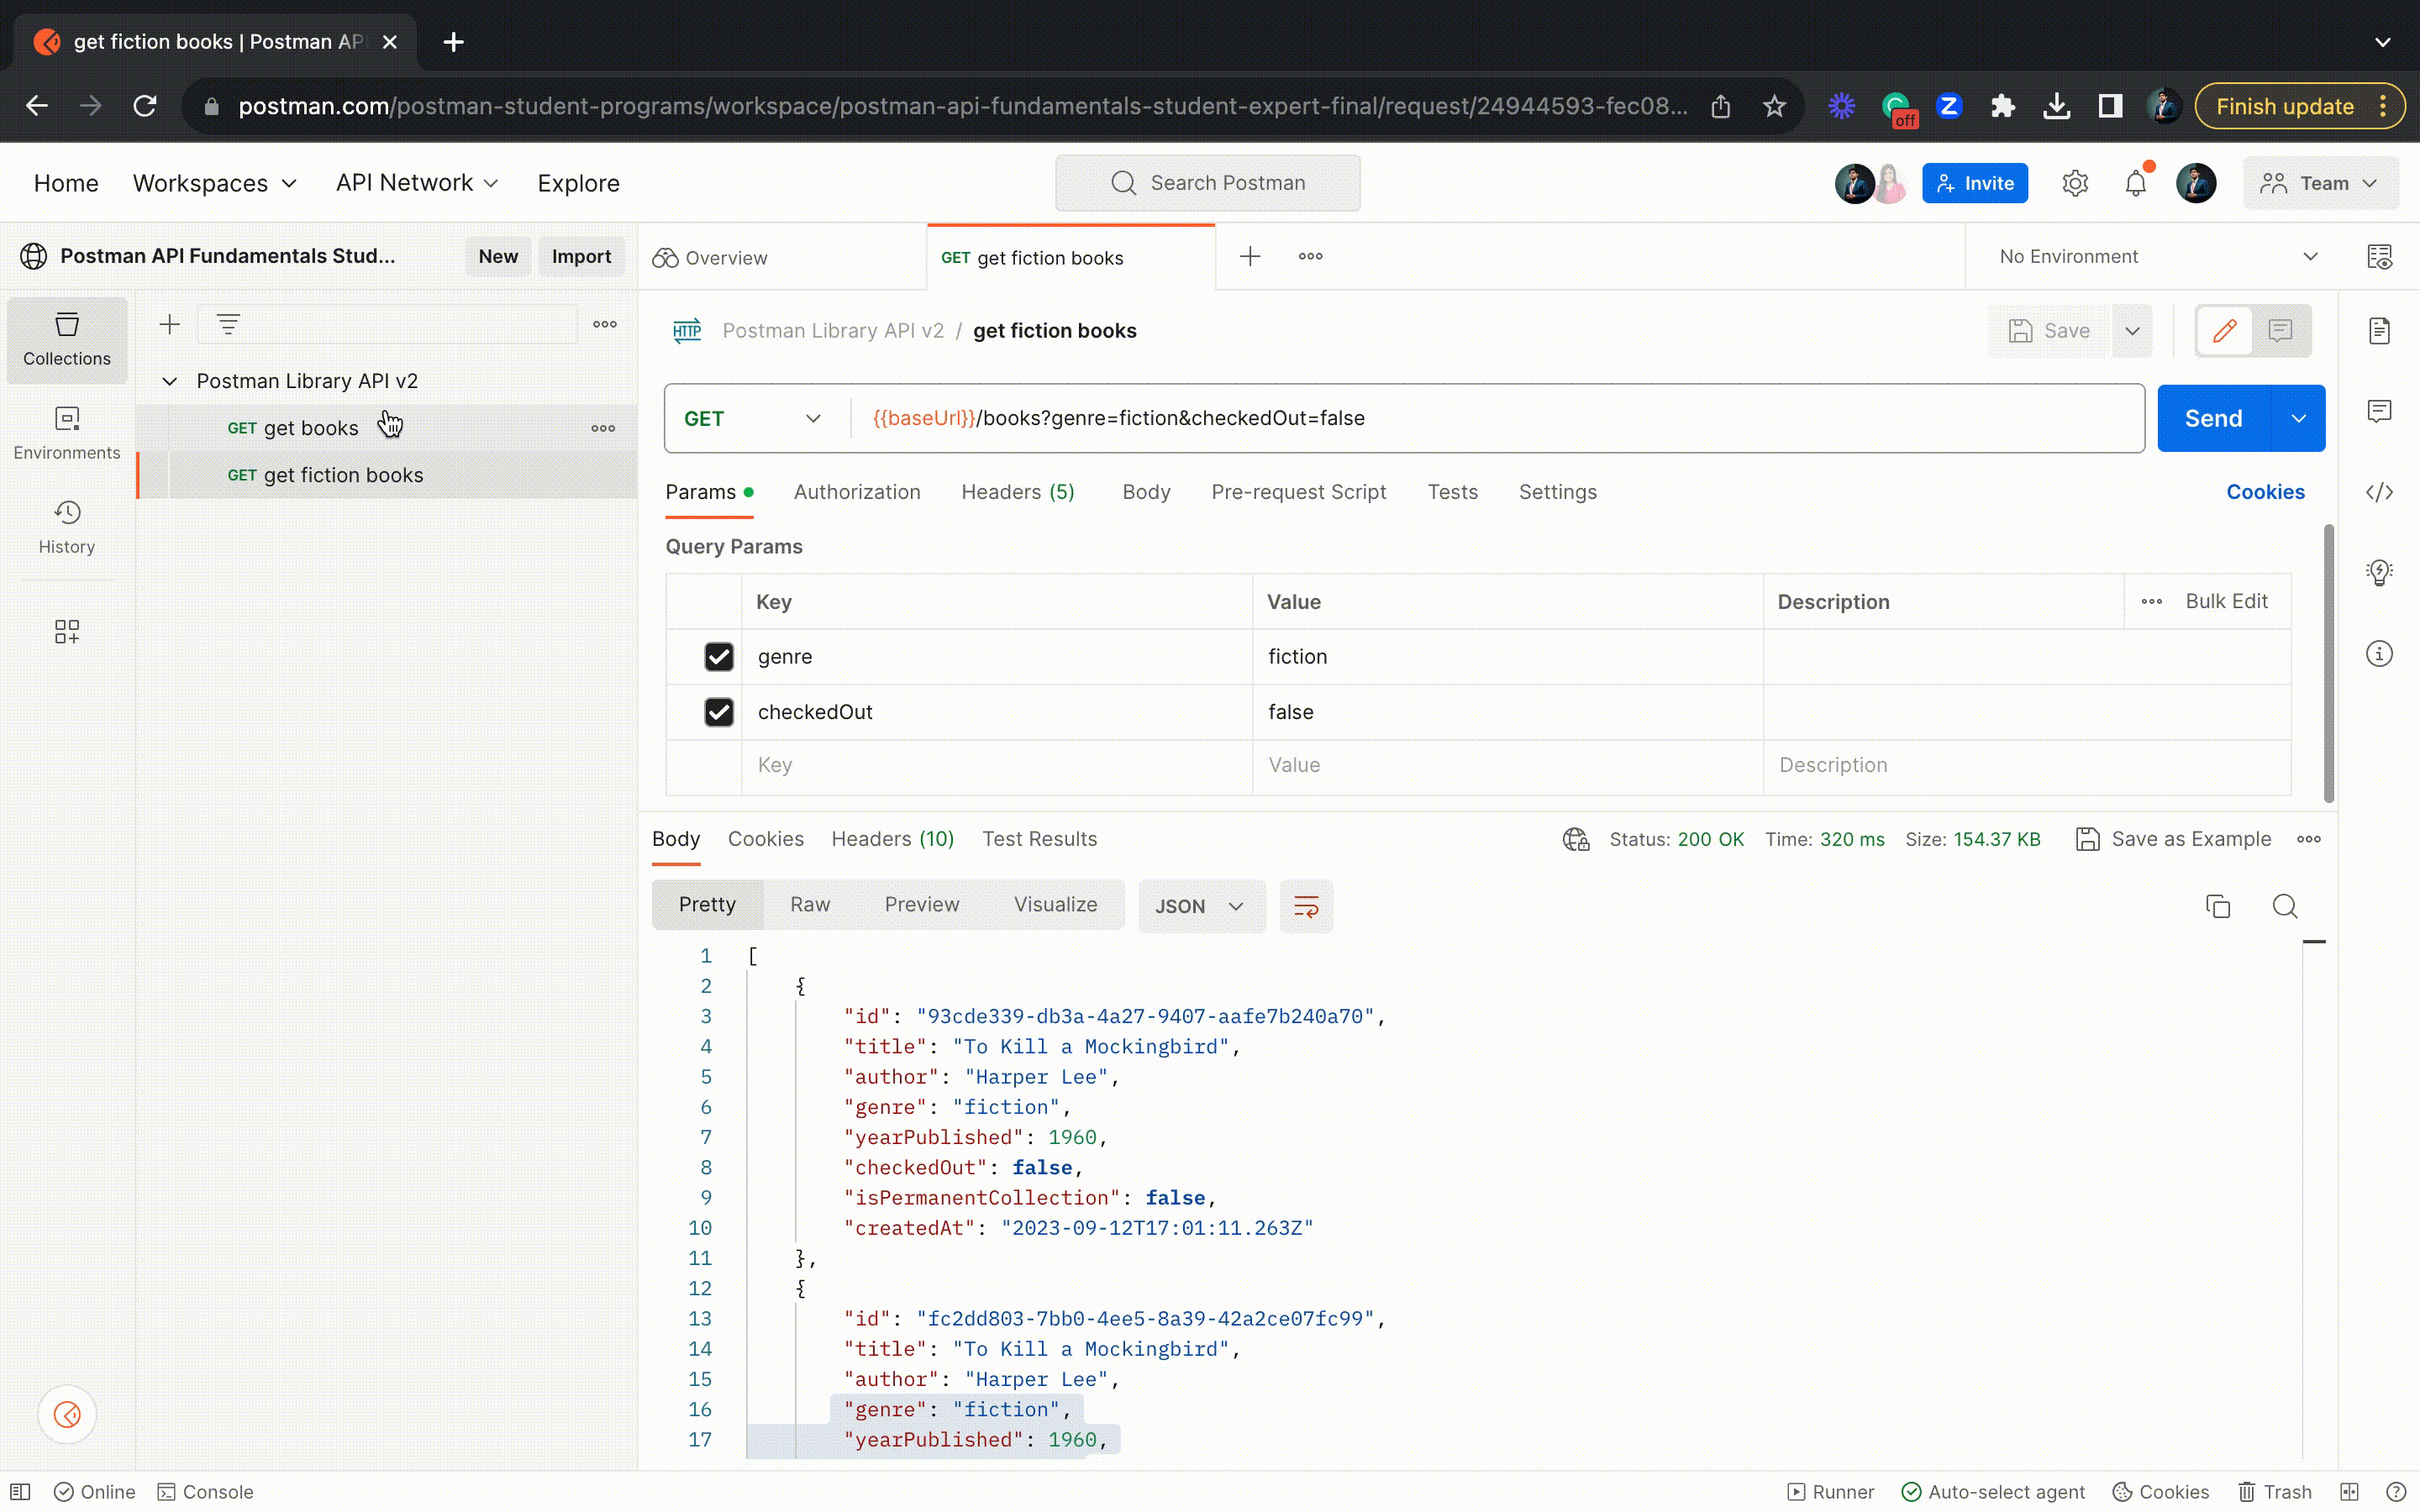2420x1512 pixels.
Task: Copy the response body
Action: point(2218,906)
